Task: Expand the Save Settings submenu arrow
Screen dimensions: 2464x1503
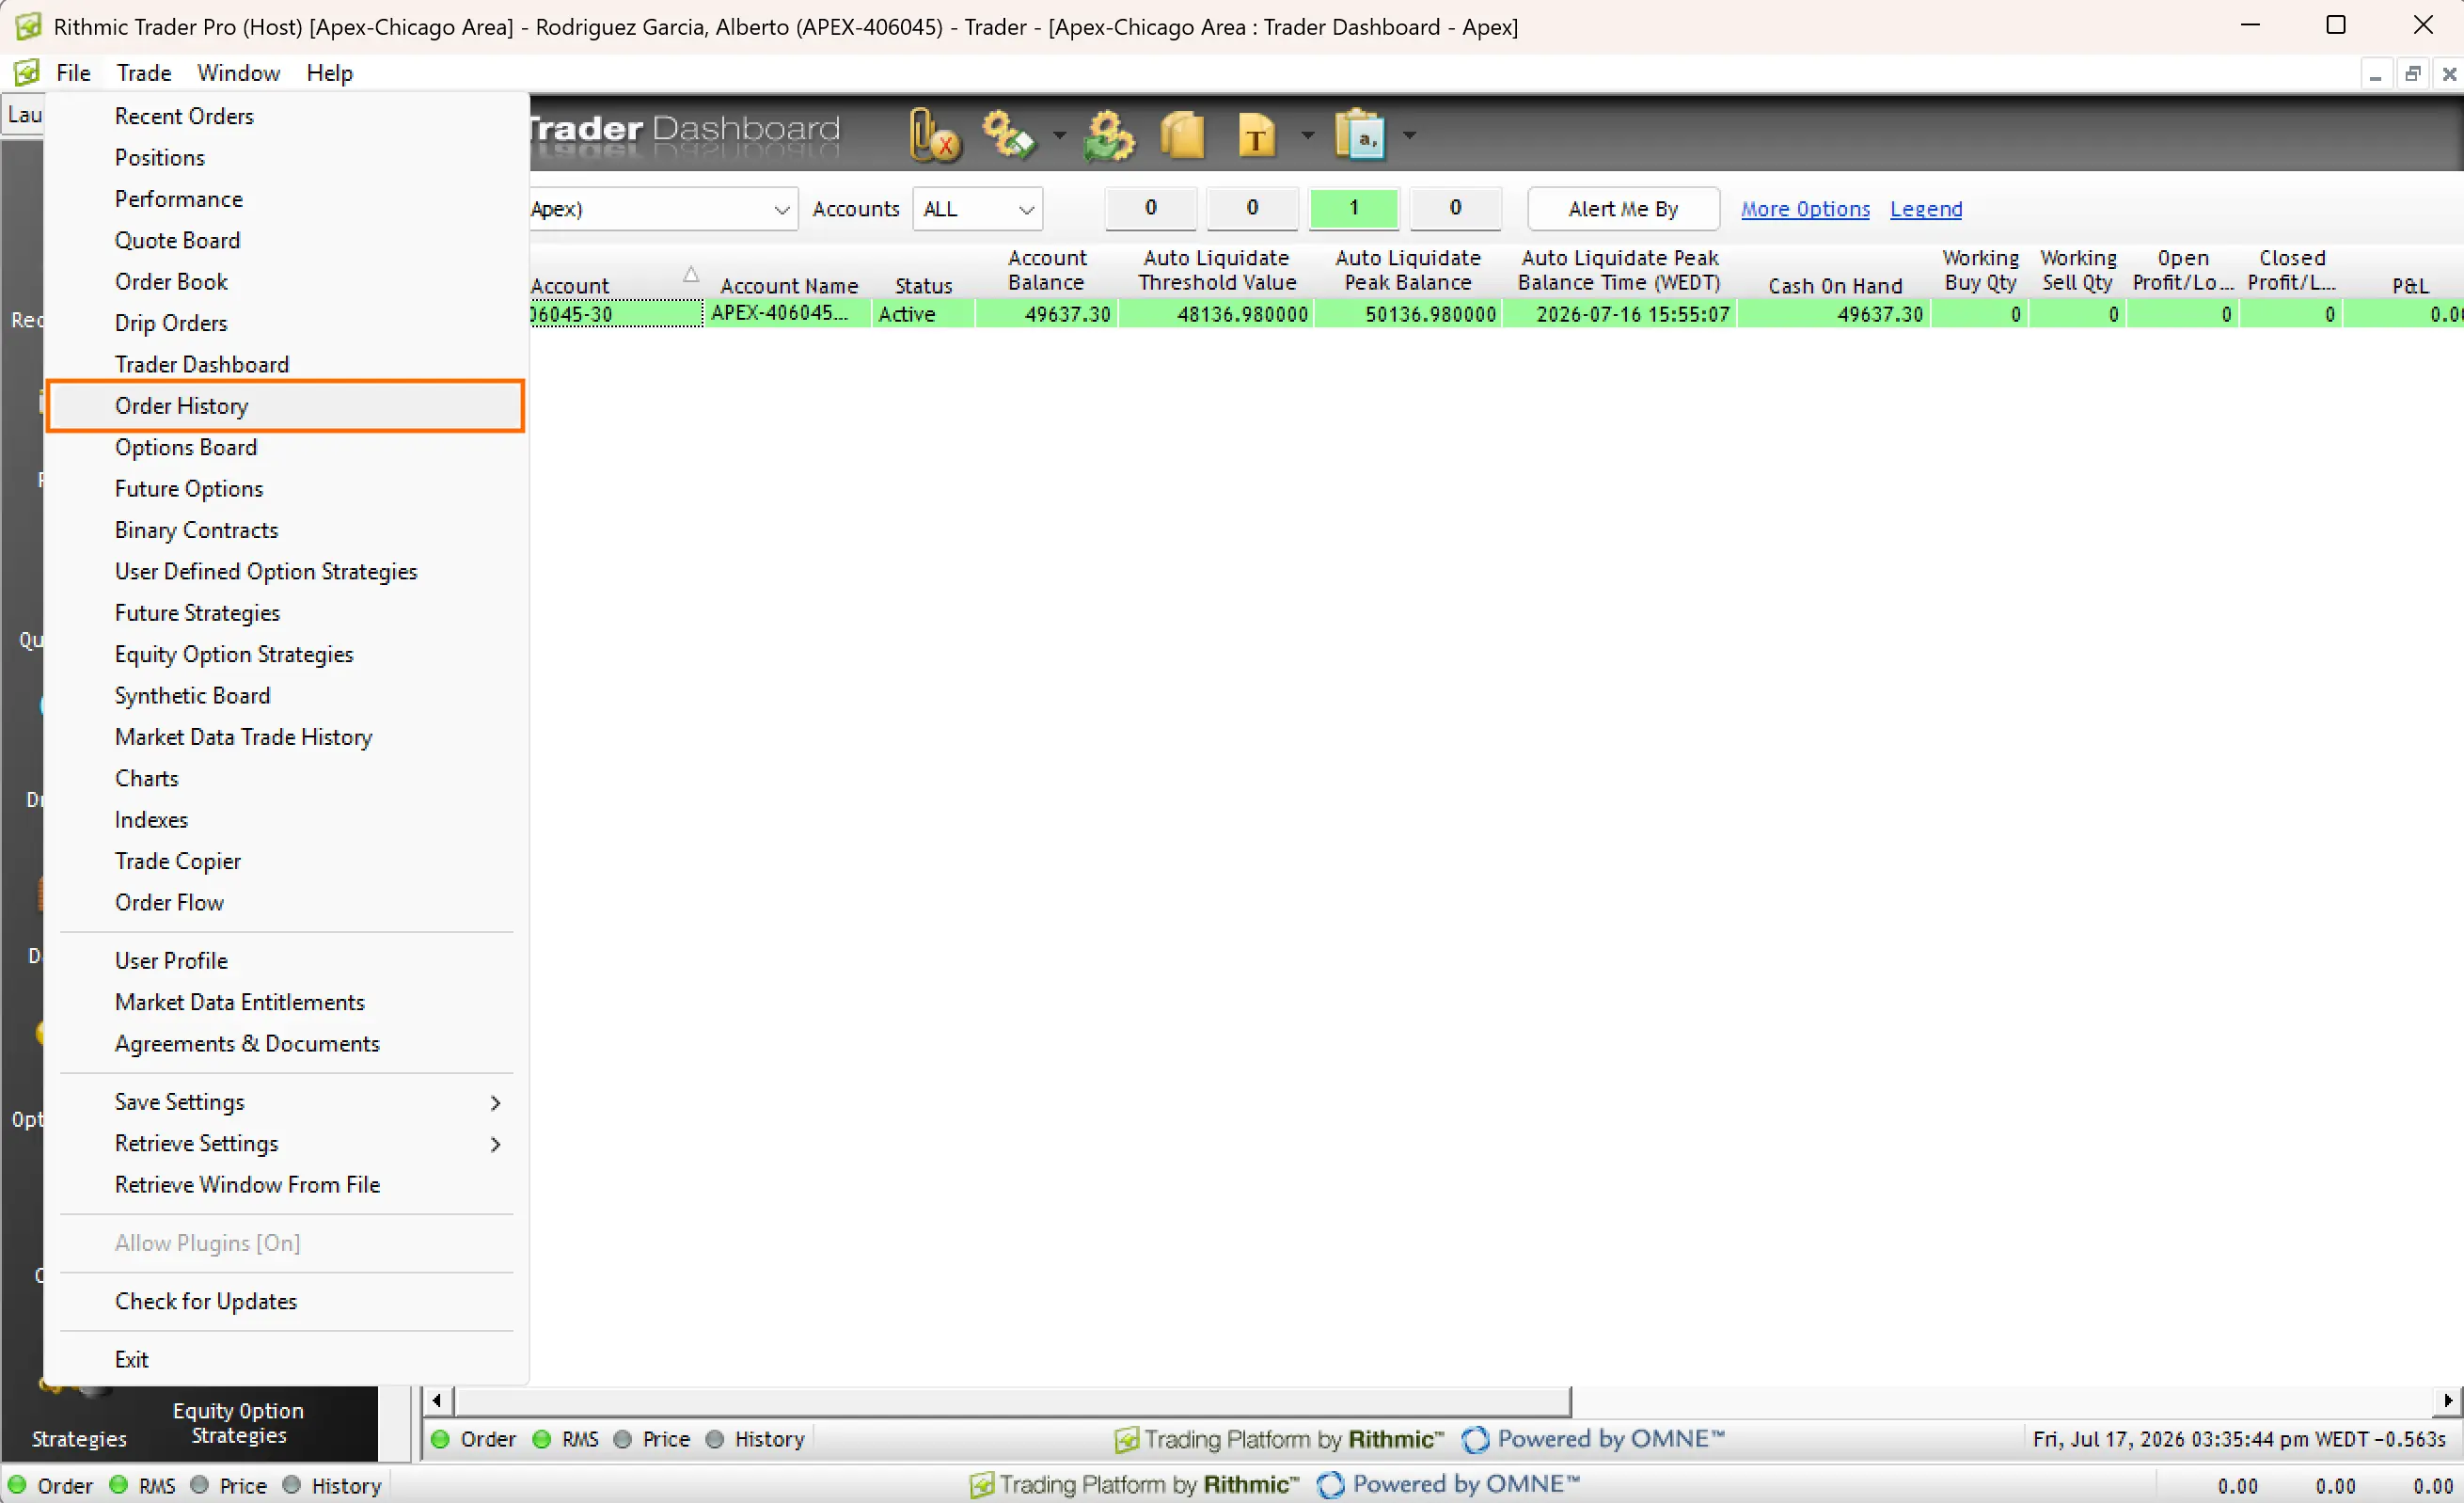Action: point(495,1102)
